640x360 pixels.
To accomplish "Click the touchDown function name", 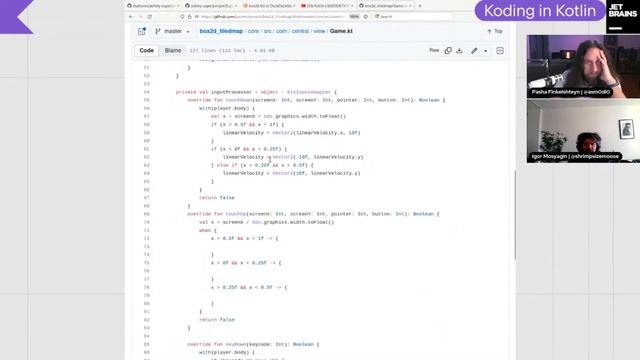I will point(239,100).
